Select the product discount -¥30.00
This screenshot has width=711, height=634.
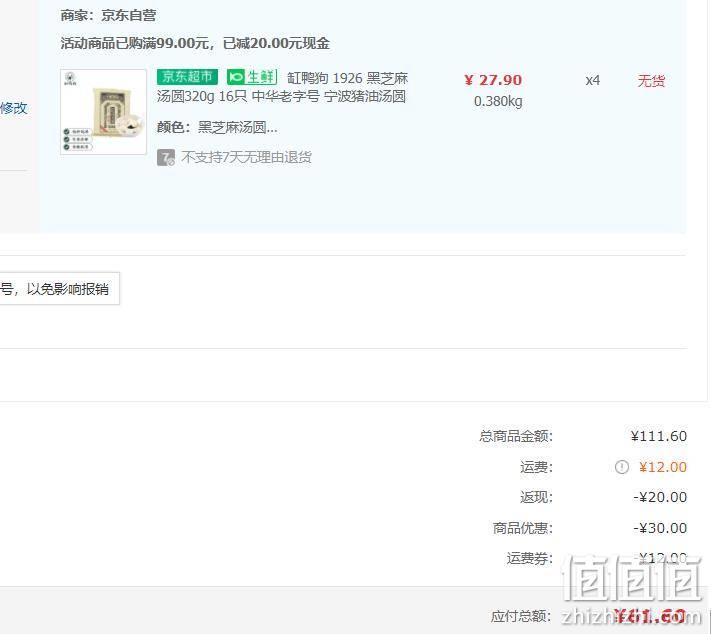660,528
